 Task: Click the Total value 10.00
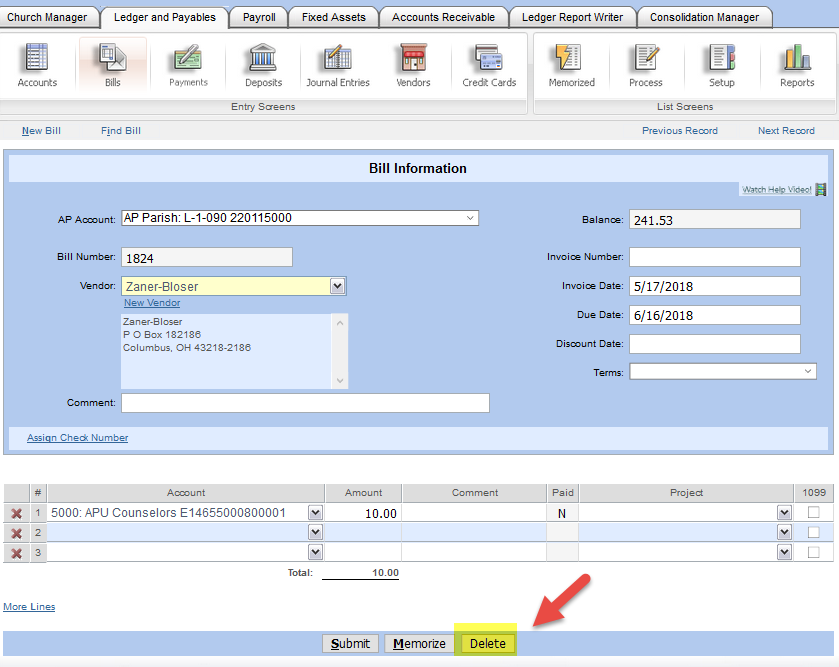(385, 573)
